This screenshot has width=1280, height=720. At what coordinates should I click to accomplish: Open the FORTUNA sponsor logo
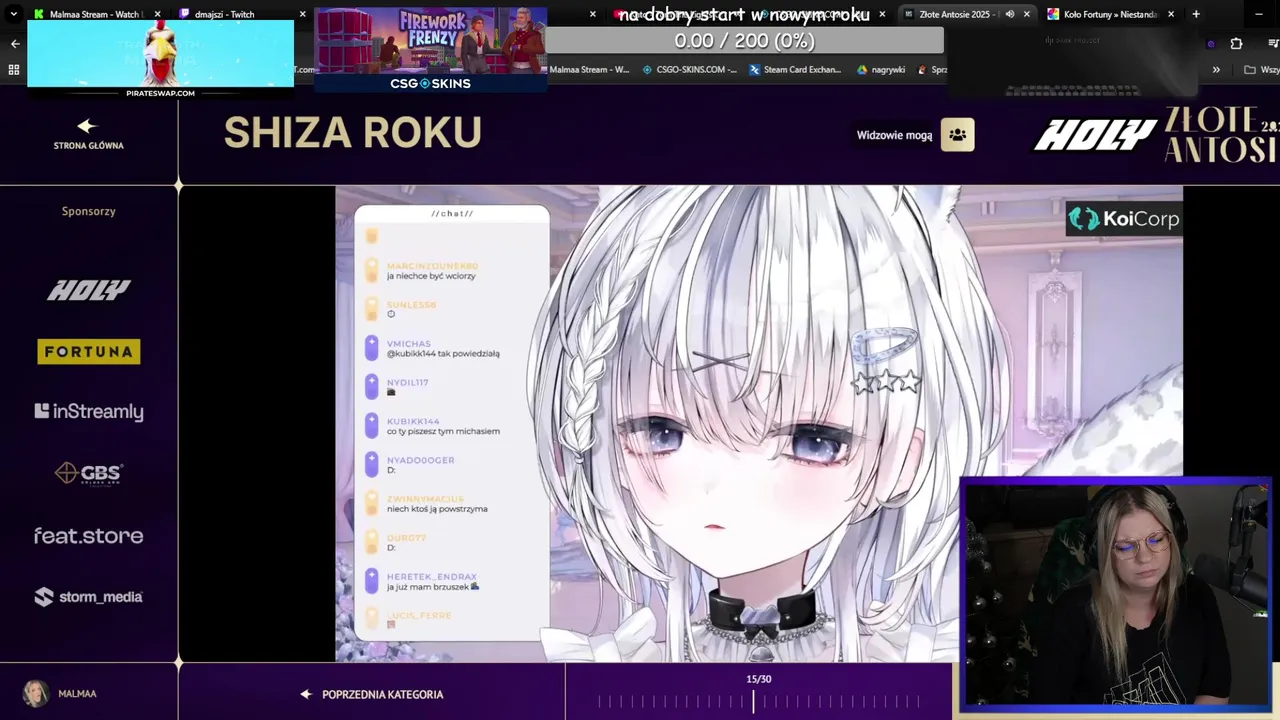coord(89,351)
